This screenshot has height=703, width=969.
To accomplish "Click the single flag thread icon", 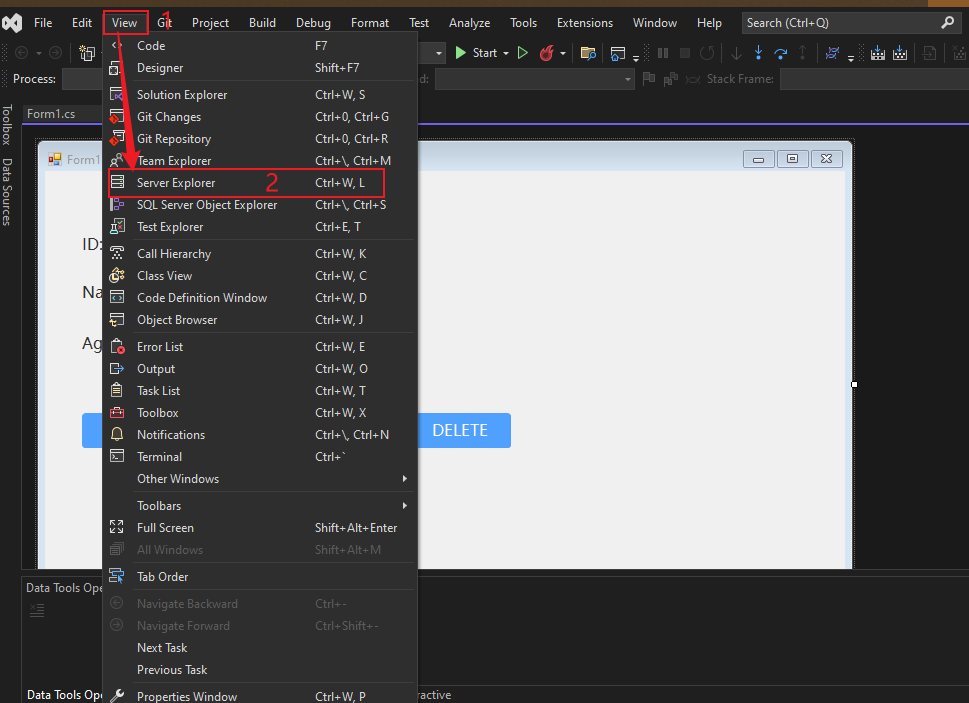I will point(649,79).
